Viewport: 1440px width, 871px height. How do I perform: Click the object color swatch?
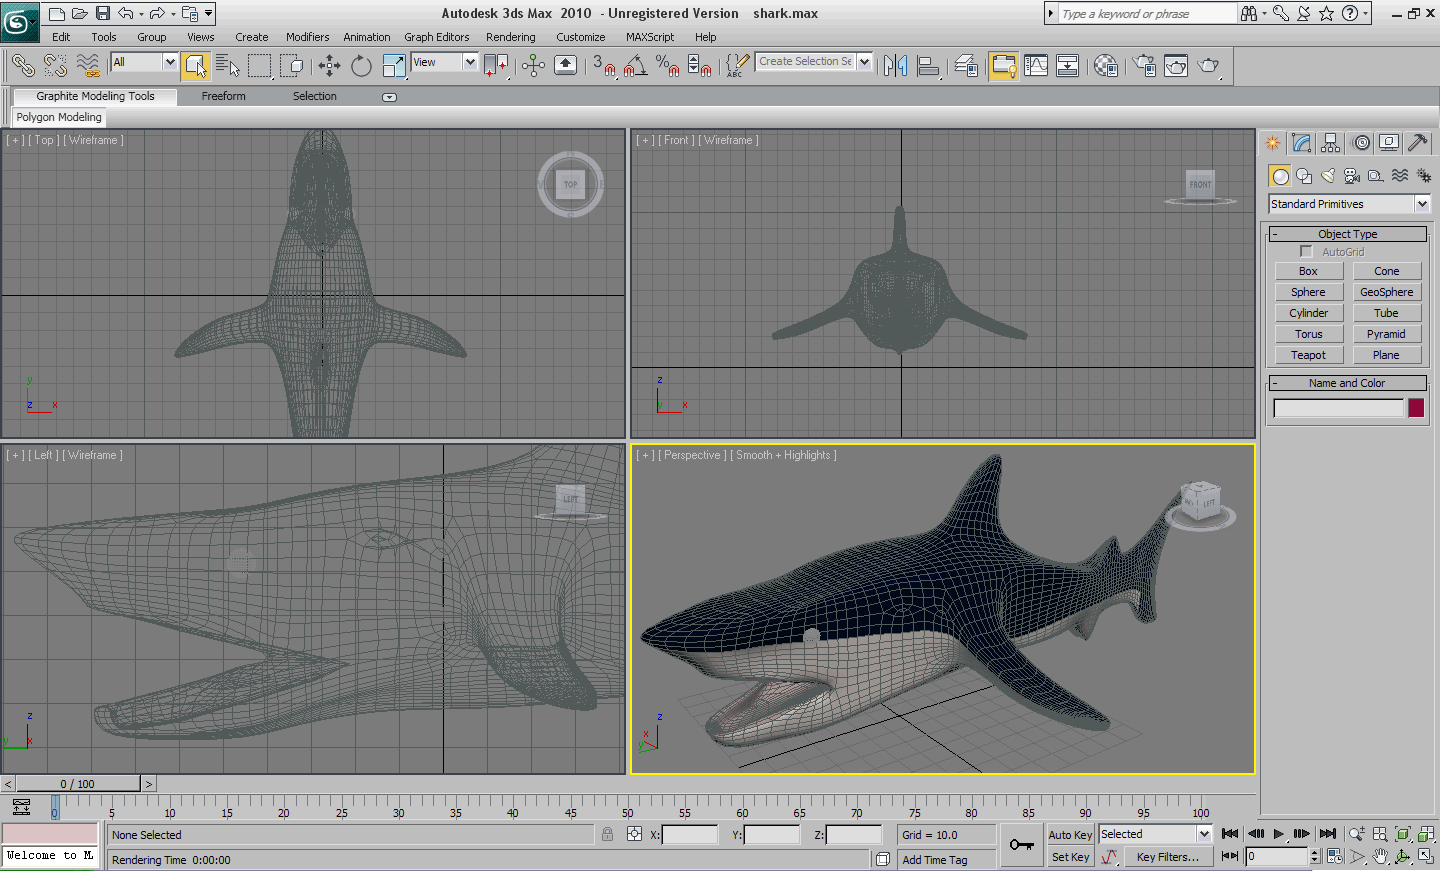click(1416, 408)
